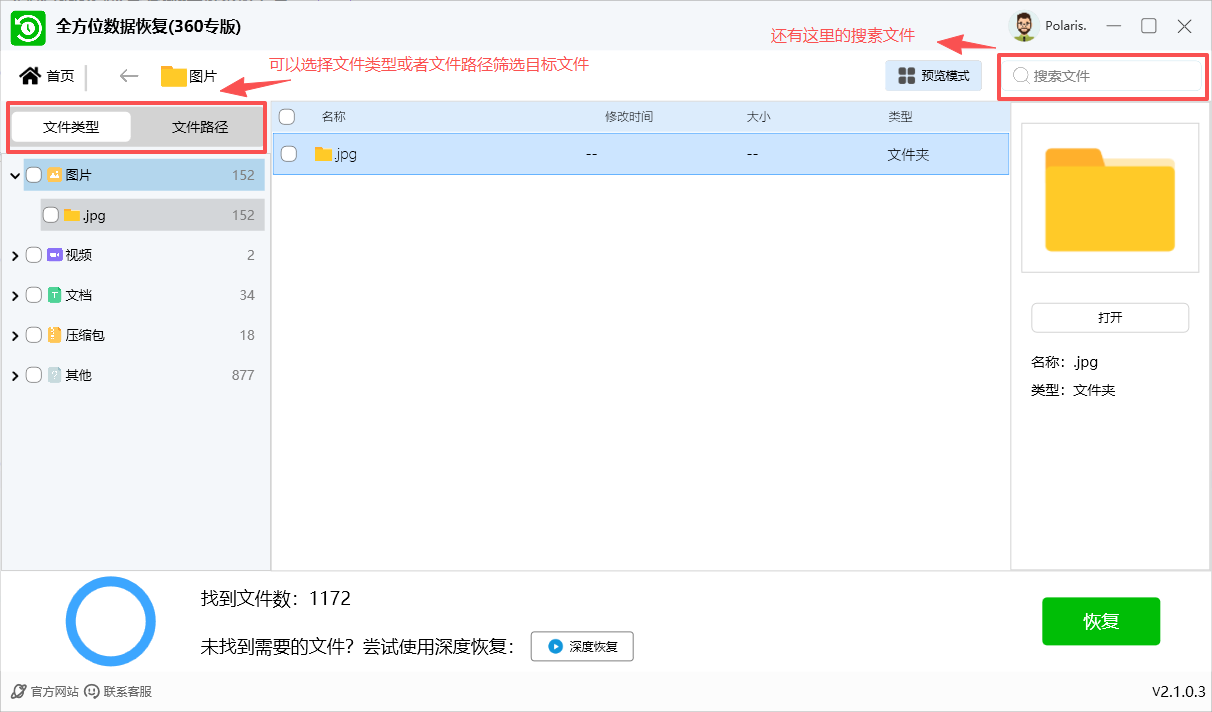This screenshot has height=712, width=1212.
Task: Click the green 恢复 button
Action: (1100, 621)
